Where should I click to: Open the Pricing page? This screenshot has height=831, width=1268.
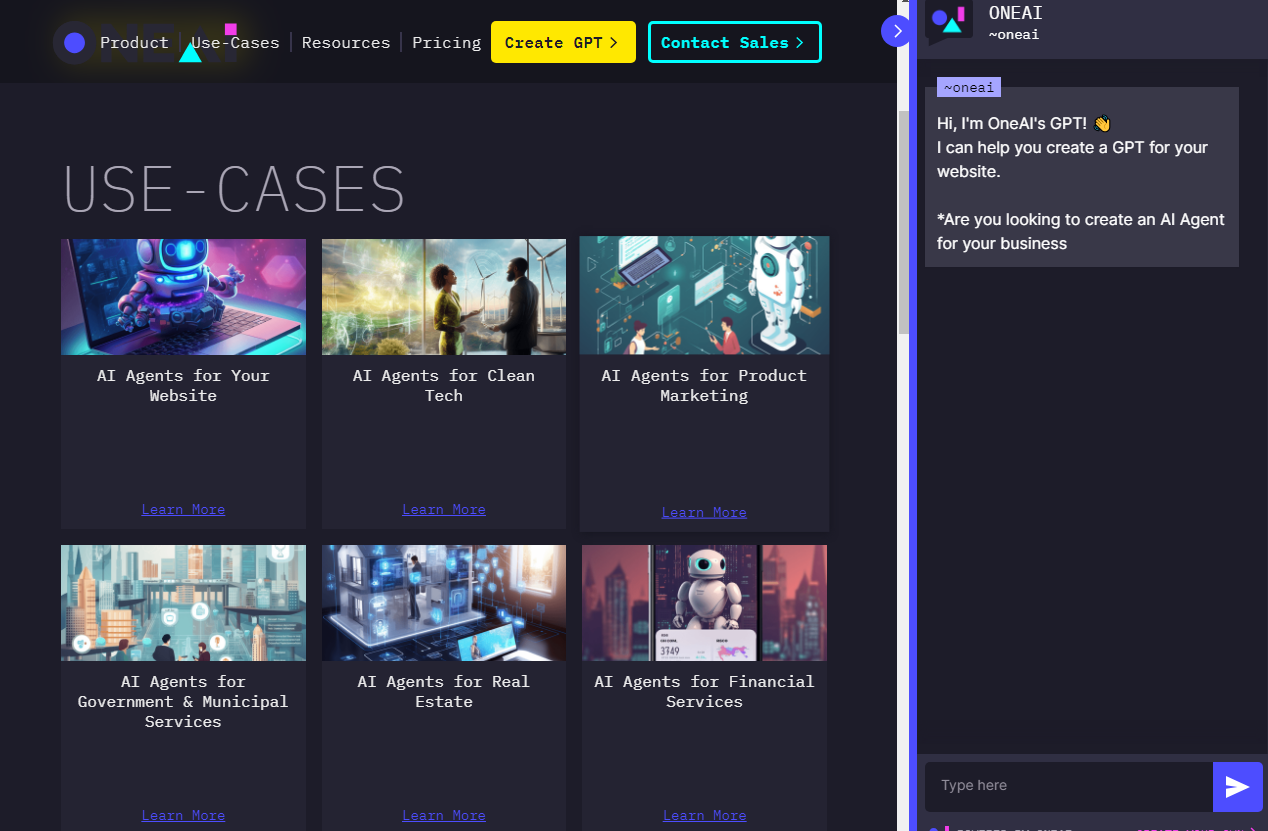(446, 43)
